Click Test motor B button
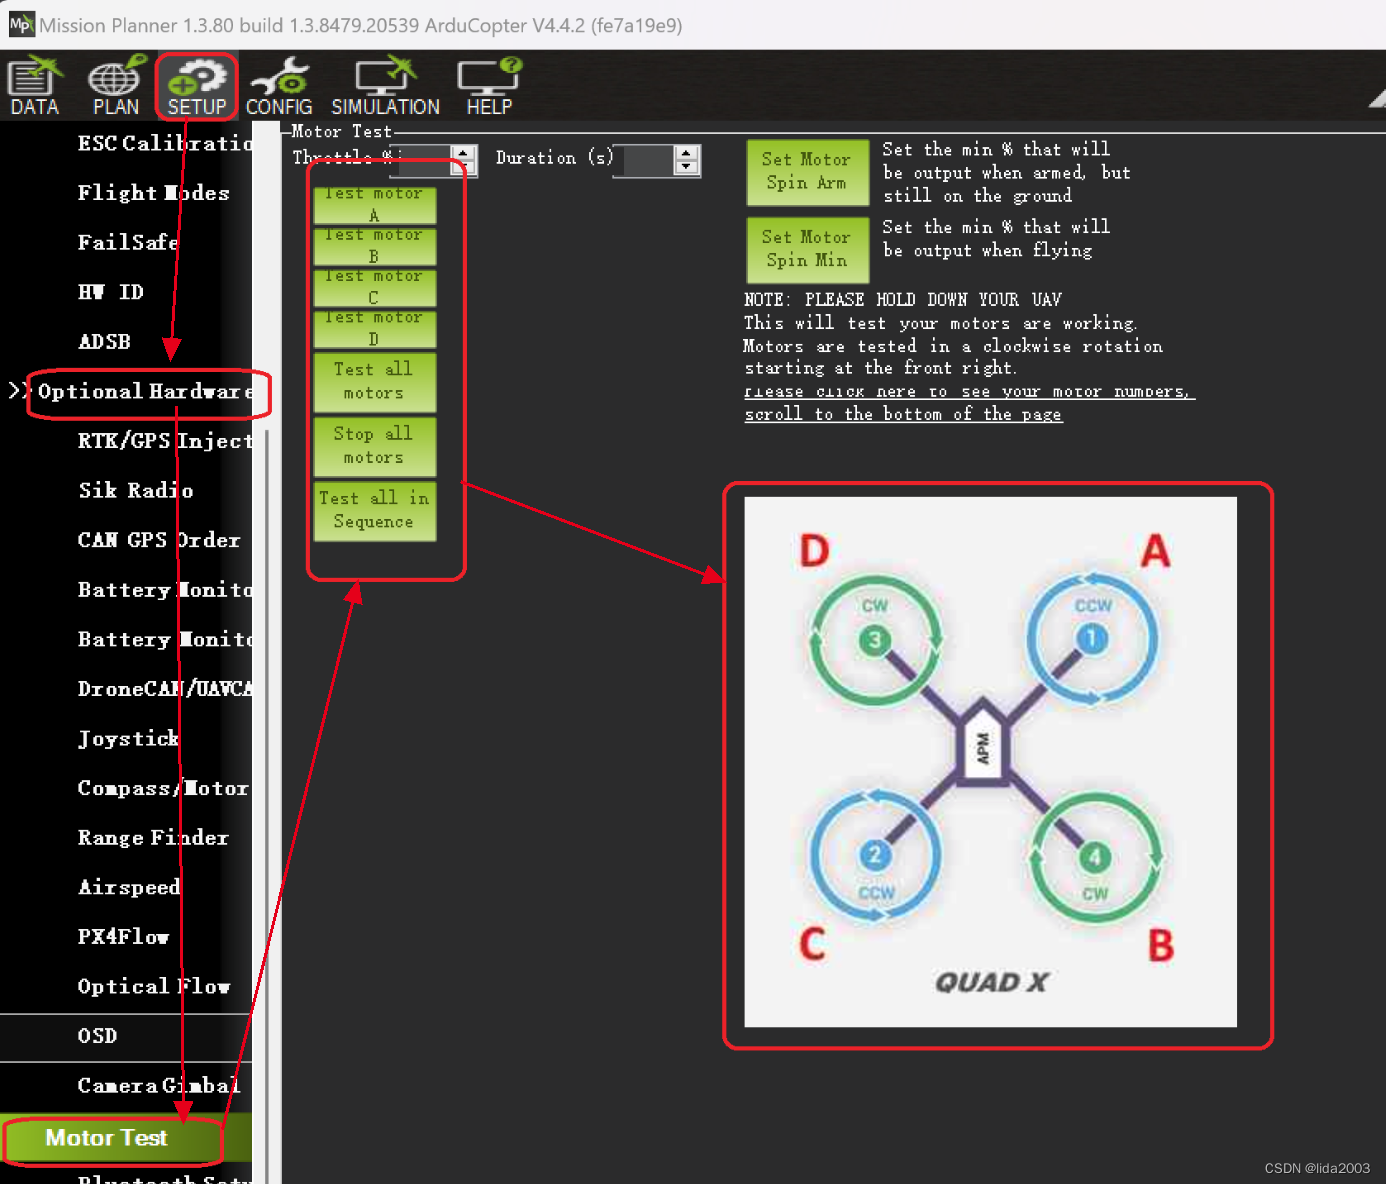Screen dimensions: 1386x1184 (x=374, y=246)
